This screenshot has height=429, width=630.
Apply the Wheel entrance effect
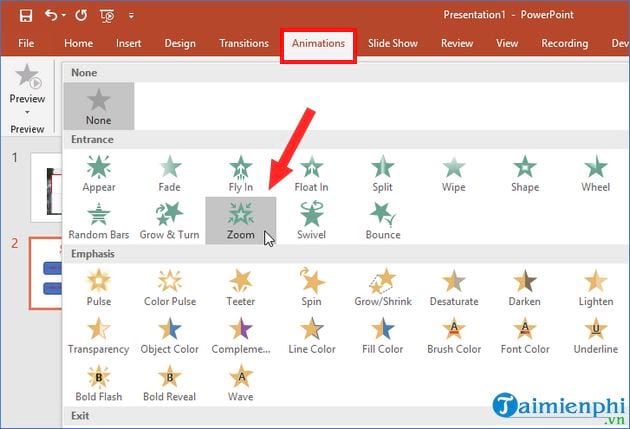(x=595, y=173)
